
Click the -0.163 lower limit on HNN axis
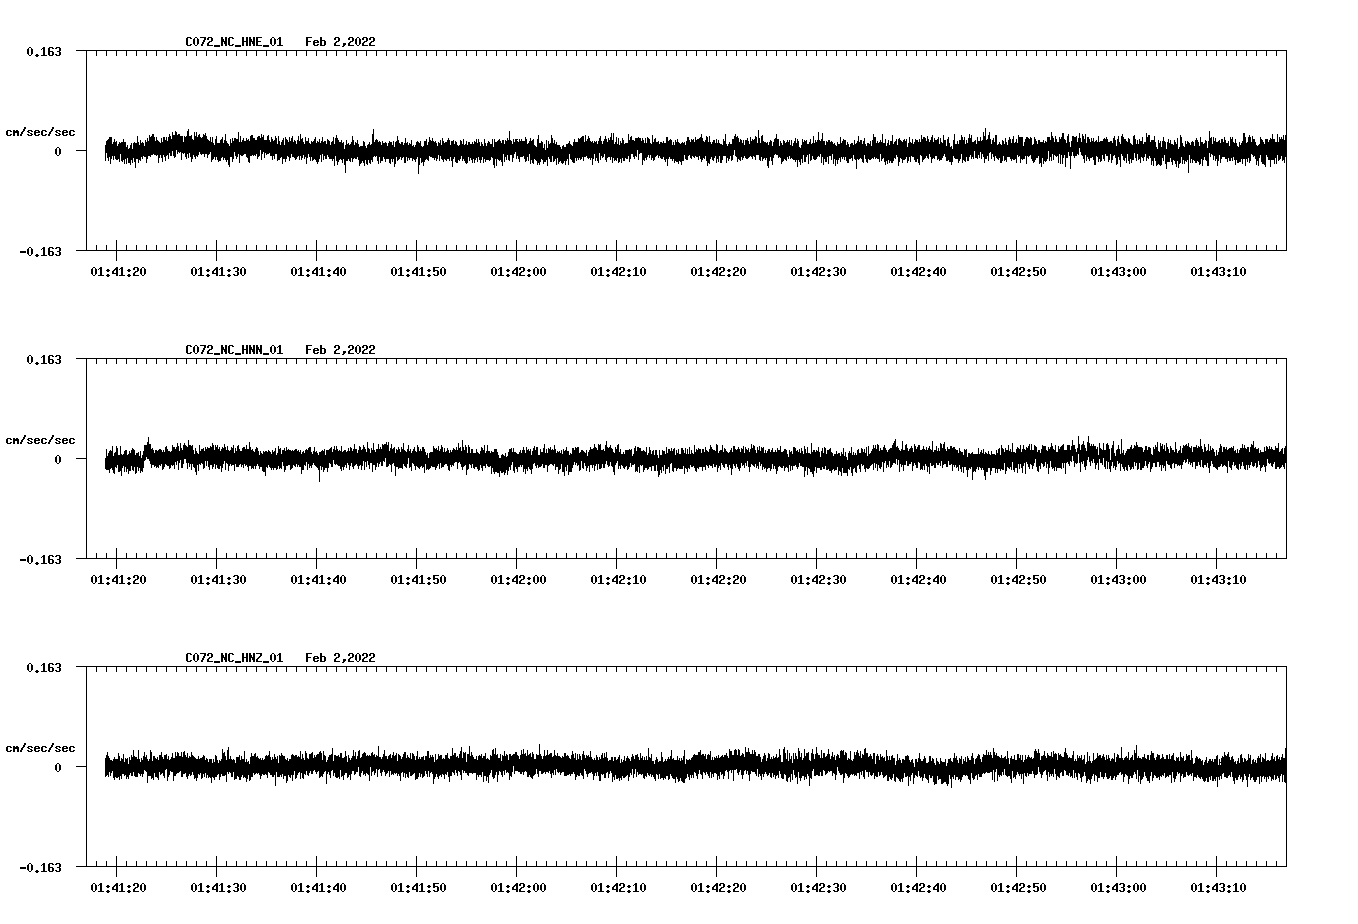point(40,560)
